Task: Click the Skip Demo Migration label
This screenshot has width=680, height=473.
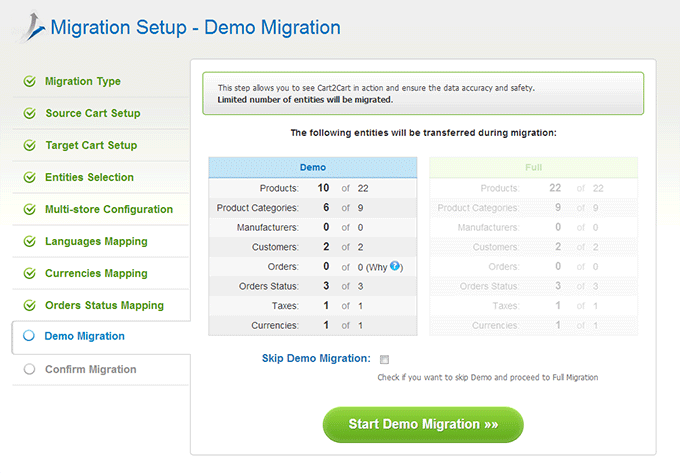Action: pyautogui.click(x=316, y=359)
